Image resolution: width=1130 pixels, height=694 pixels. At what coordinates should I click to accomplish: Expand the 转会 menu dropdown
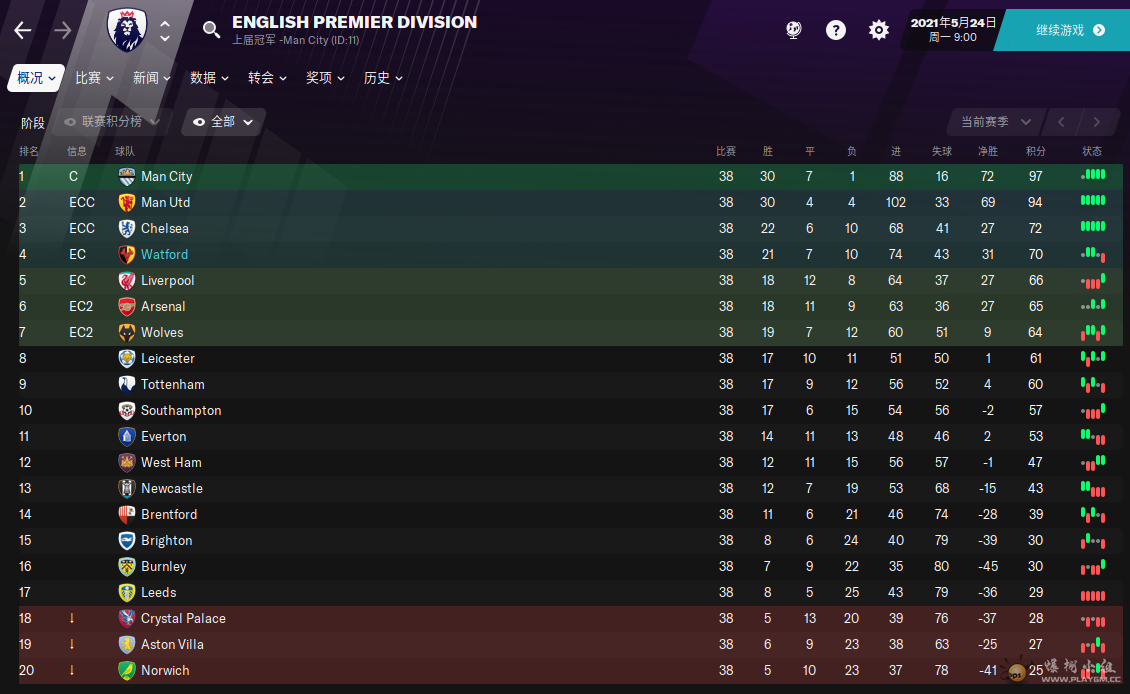[267, 78]
